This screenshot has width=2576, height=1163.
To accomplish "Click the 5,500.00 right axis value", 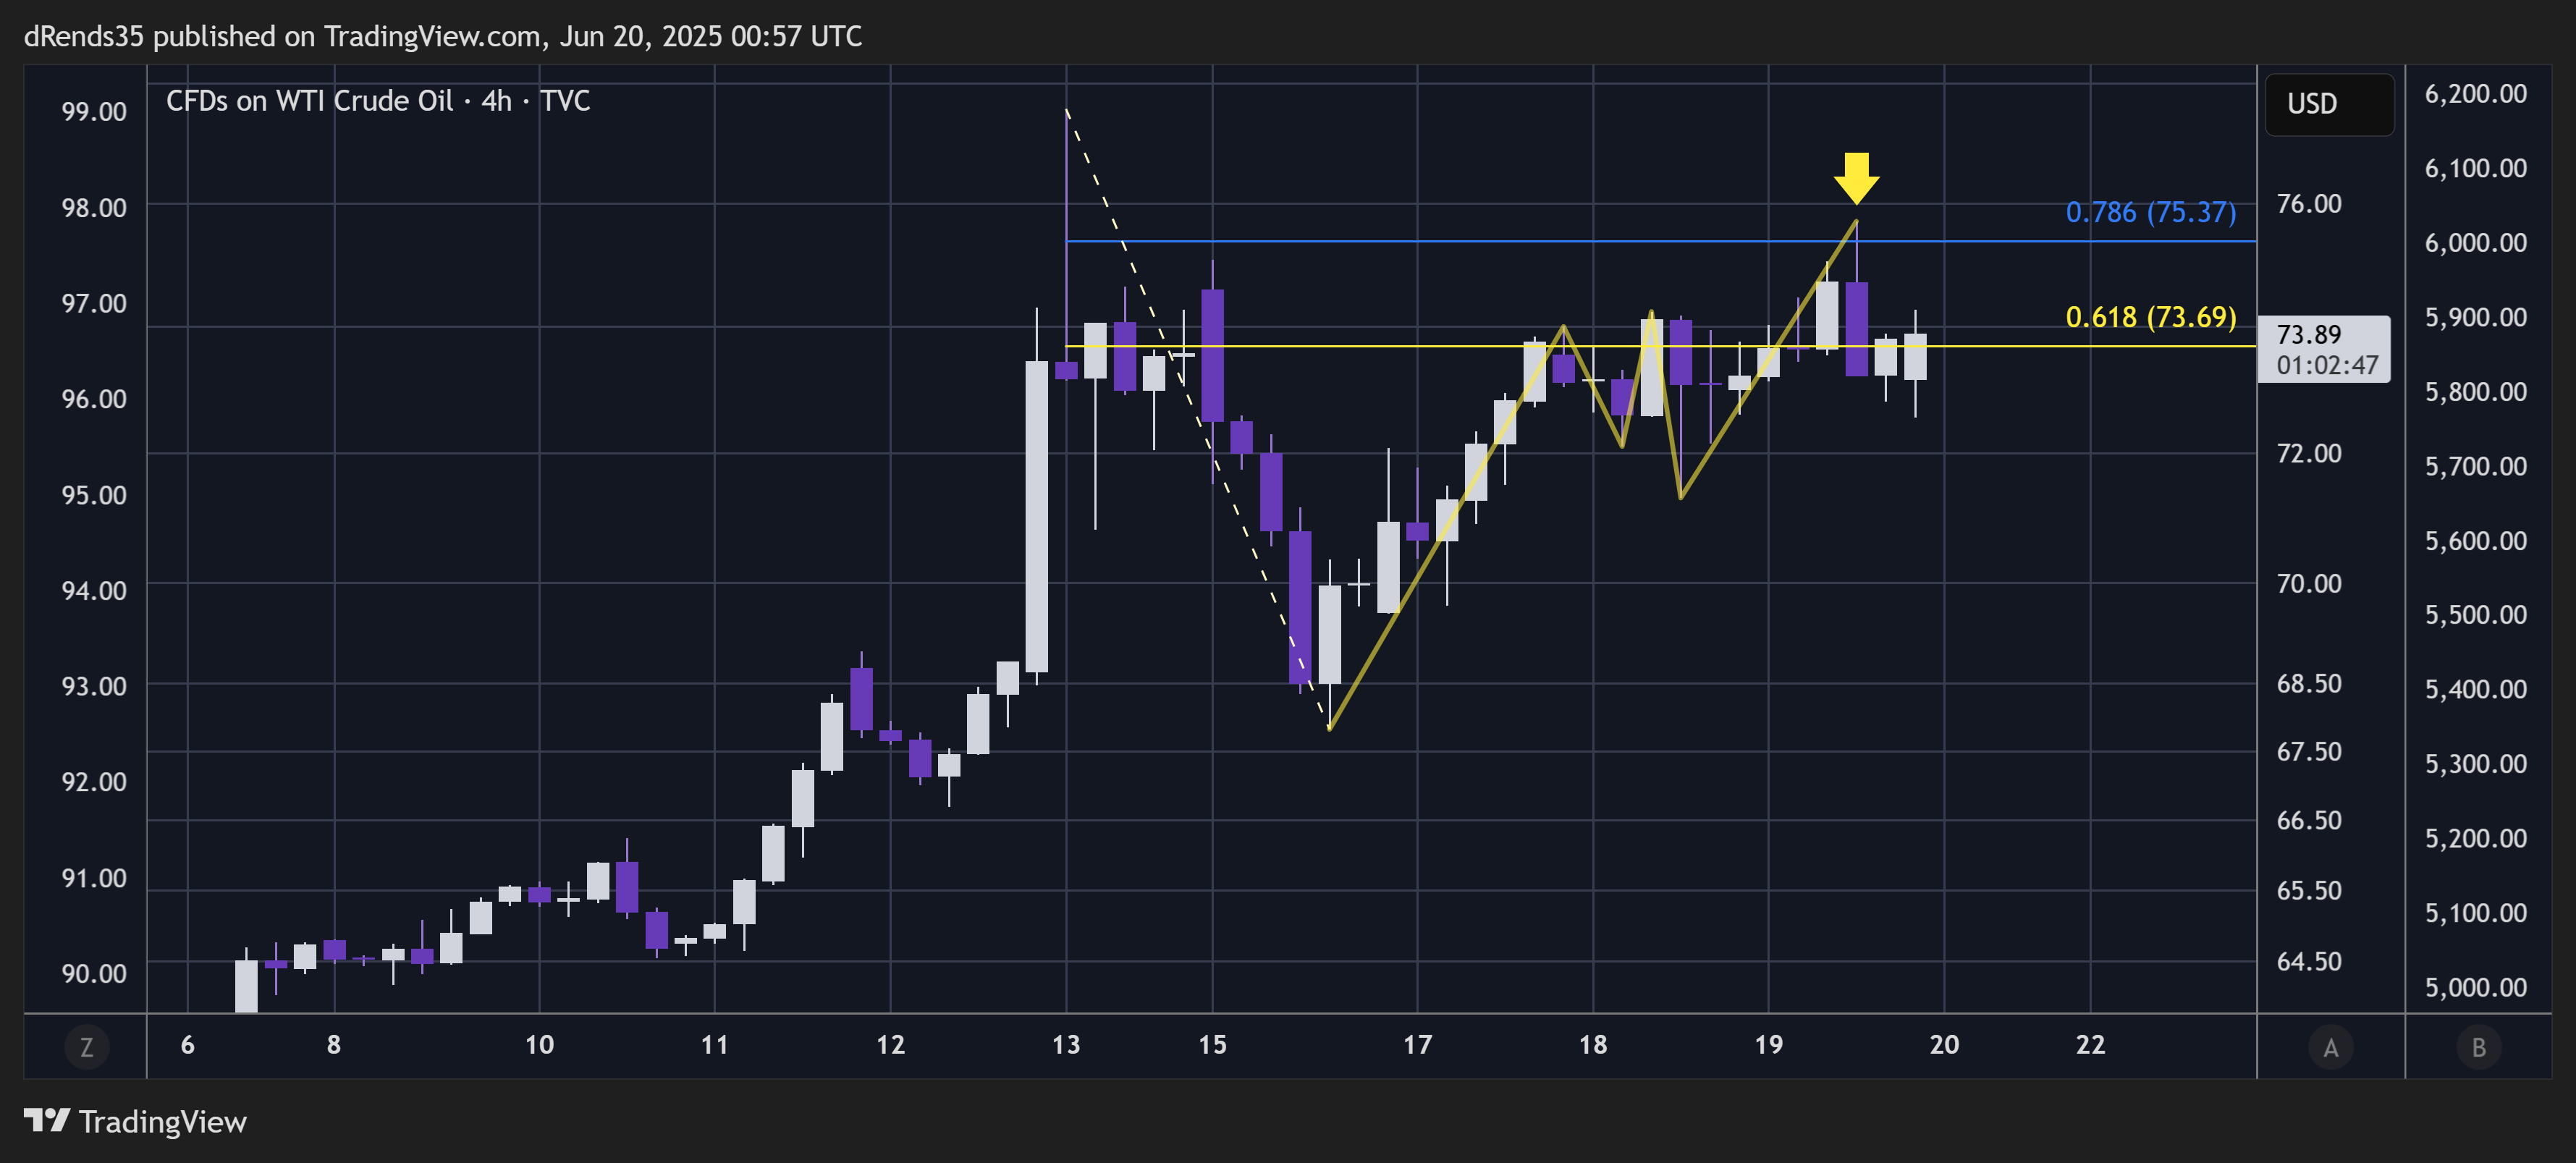I will pos(2475,615).
